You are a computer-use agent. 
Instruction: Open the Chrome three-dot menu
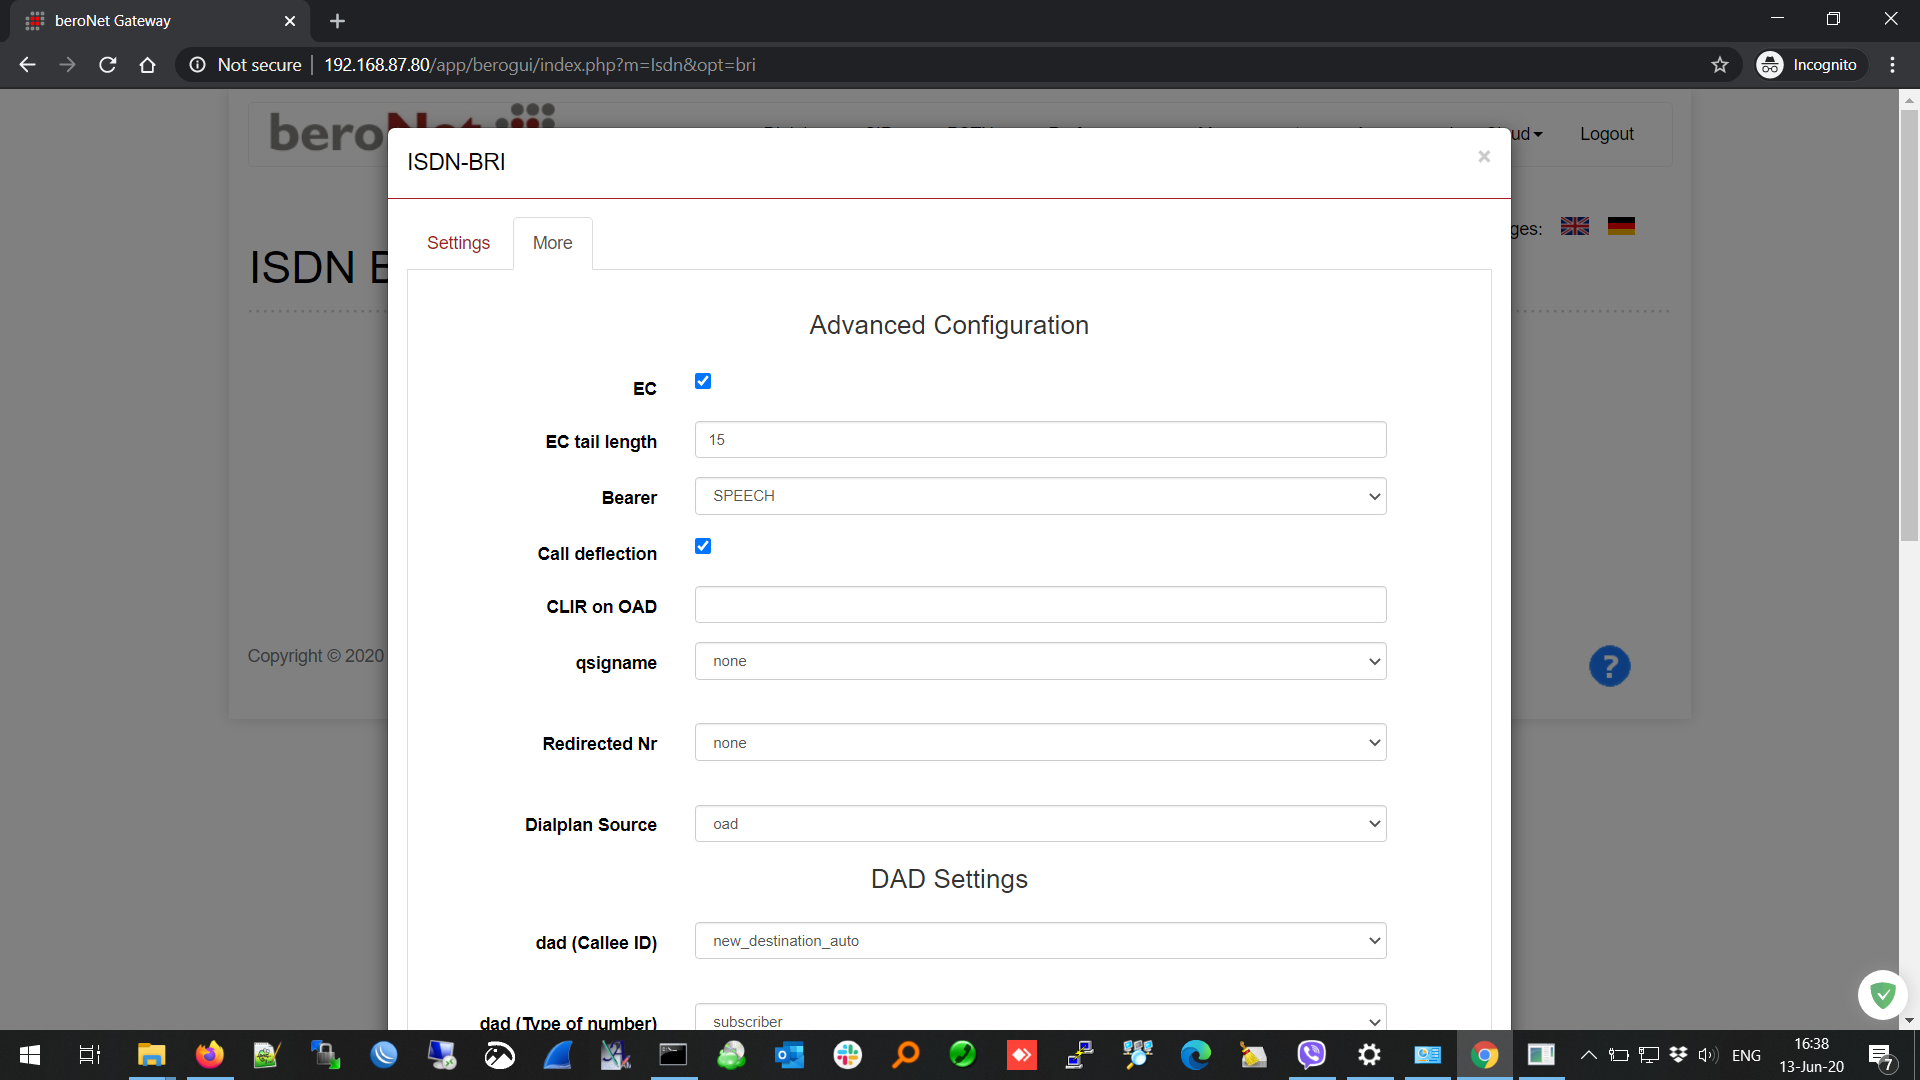[1892, 65]
